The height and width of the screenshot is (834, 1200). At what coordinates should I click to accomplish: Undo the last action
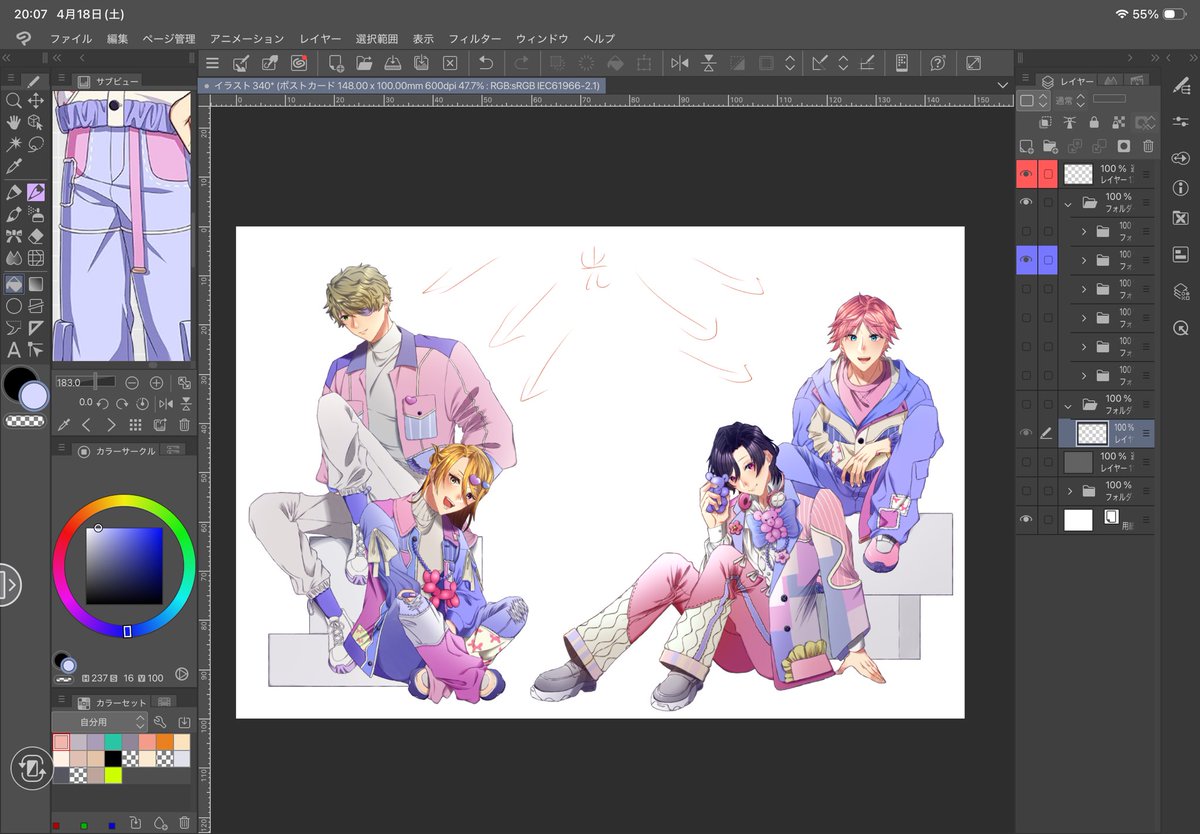point(487,64)
